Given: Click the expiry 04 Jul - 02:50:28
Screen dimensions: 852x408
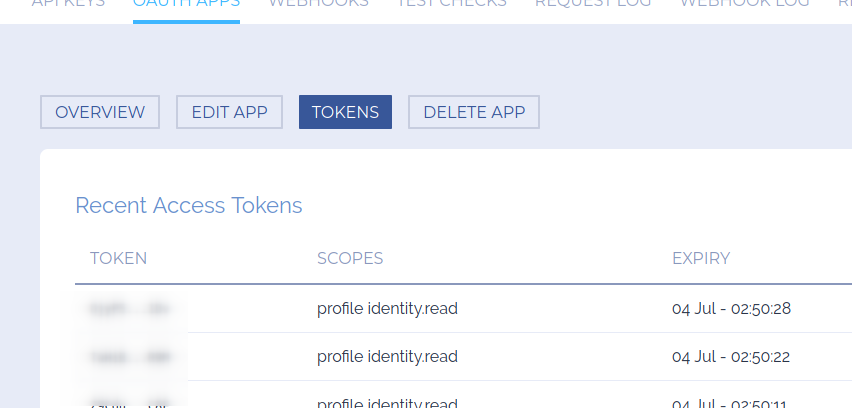Looking at the screenshot, I should coord(731,309).
